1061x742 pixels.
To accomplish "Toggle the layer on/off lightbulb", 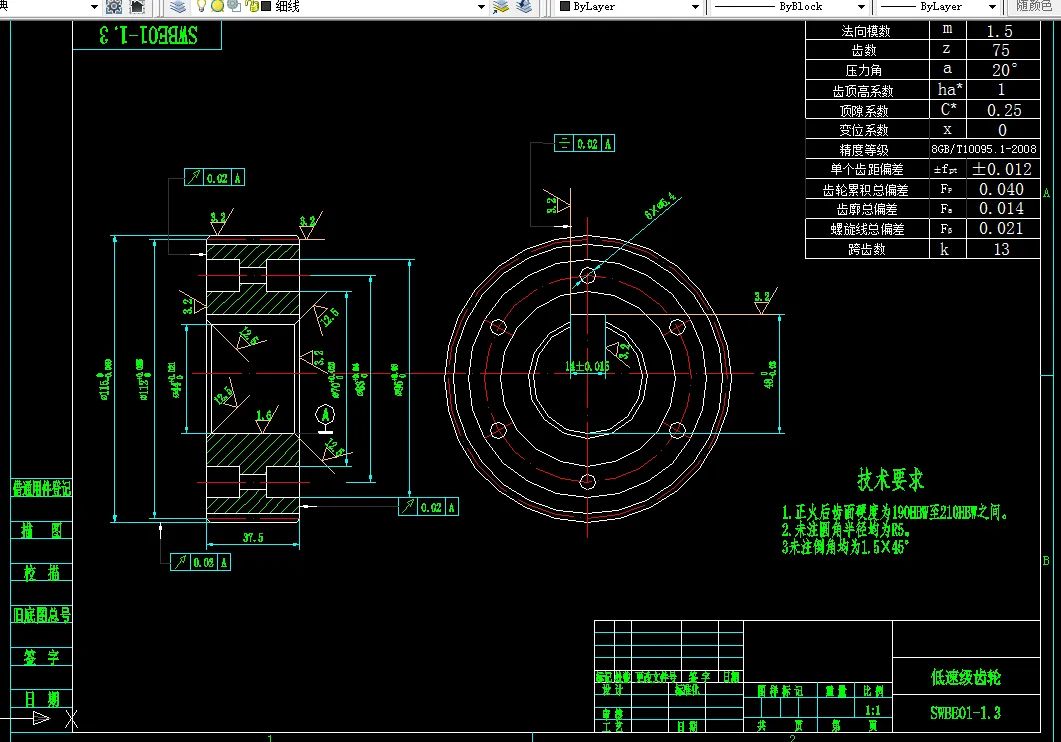I will coord(201,6).
